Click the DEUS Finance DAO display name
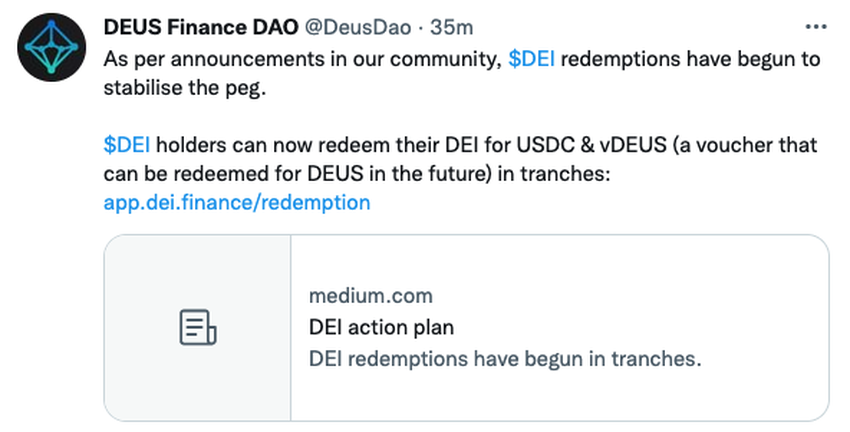The height and width of the screenshot is (432, 850). 186,27
